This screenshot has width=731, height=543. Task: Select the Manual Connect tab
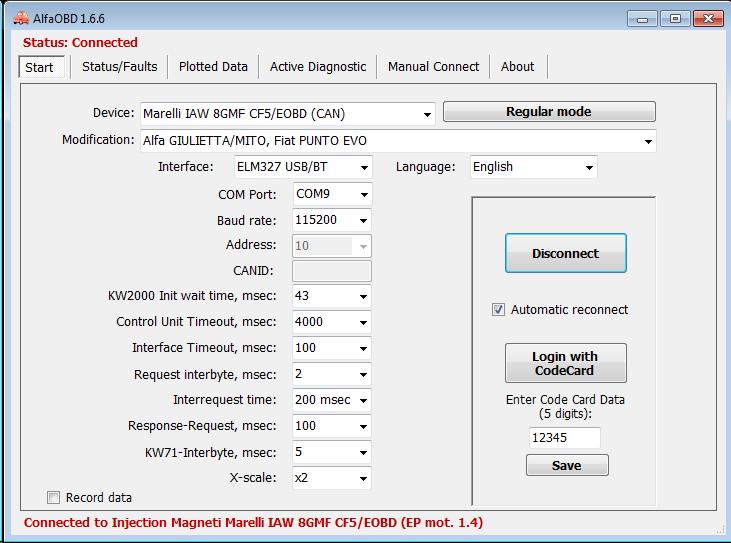tap(433, 67)
